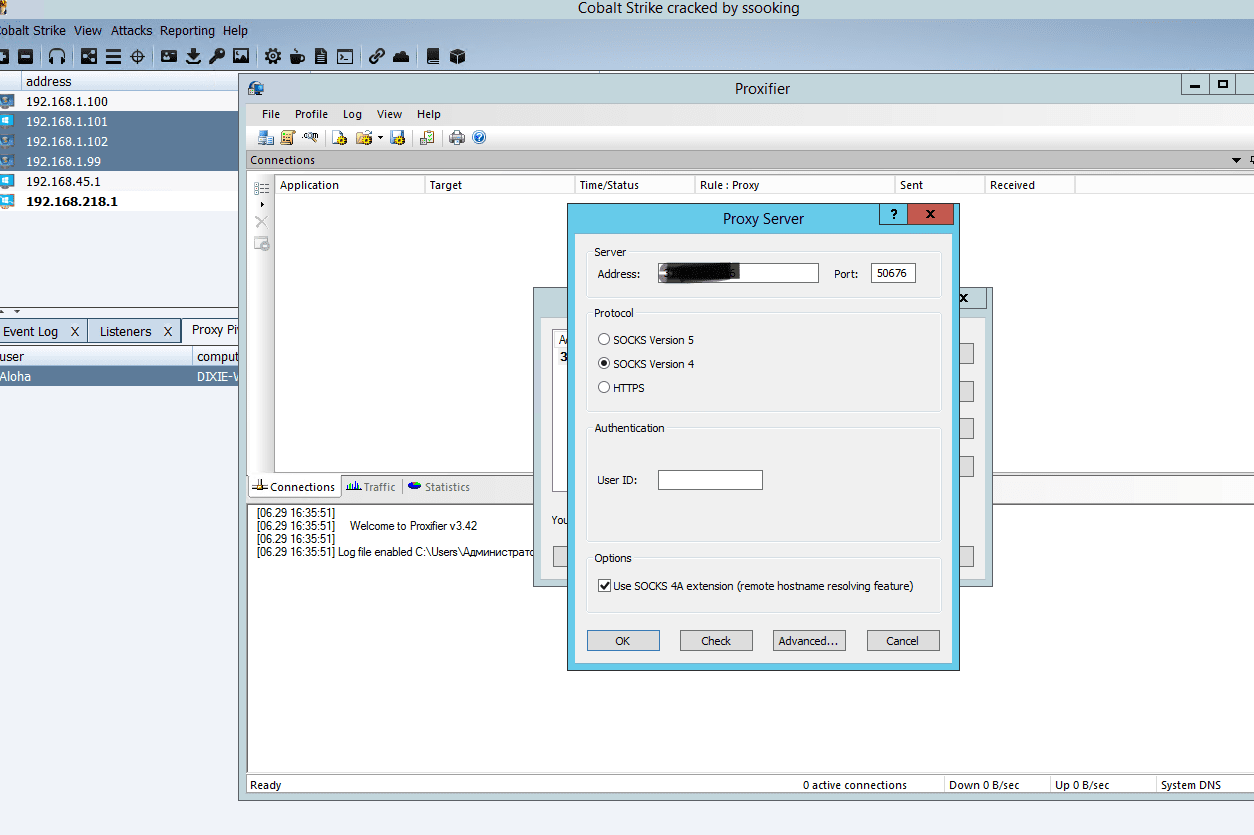The width and height of the screenshot is (1254, 835).
Task: Select the HTTPS protocol option
Action: [x=604, y=388]
